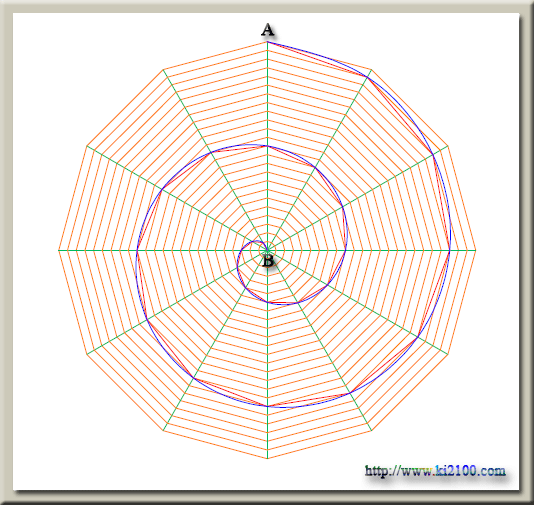
Task: Click the spiral crossing on the right horizontal radius
Action: tap(346, 251)
